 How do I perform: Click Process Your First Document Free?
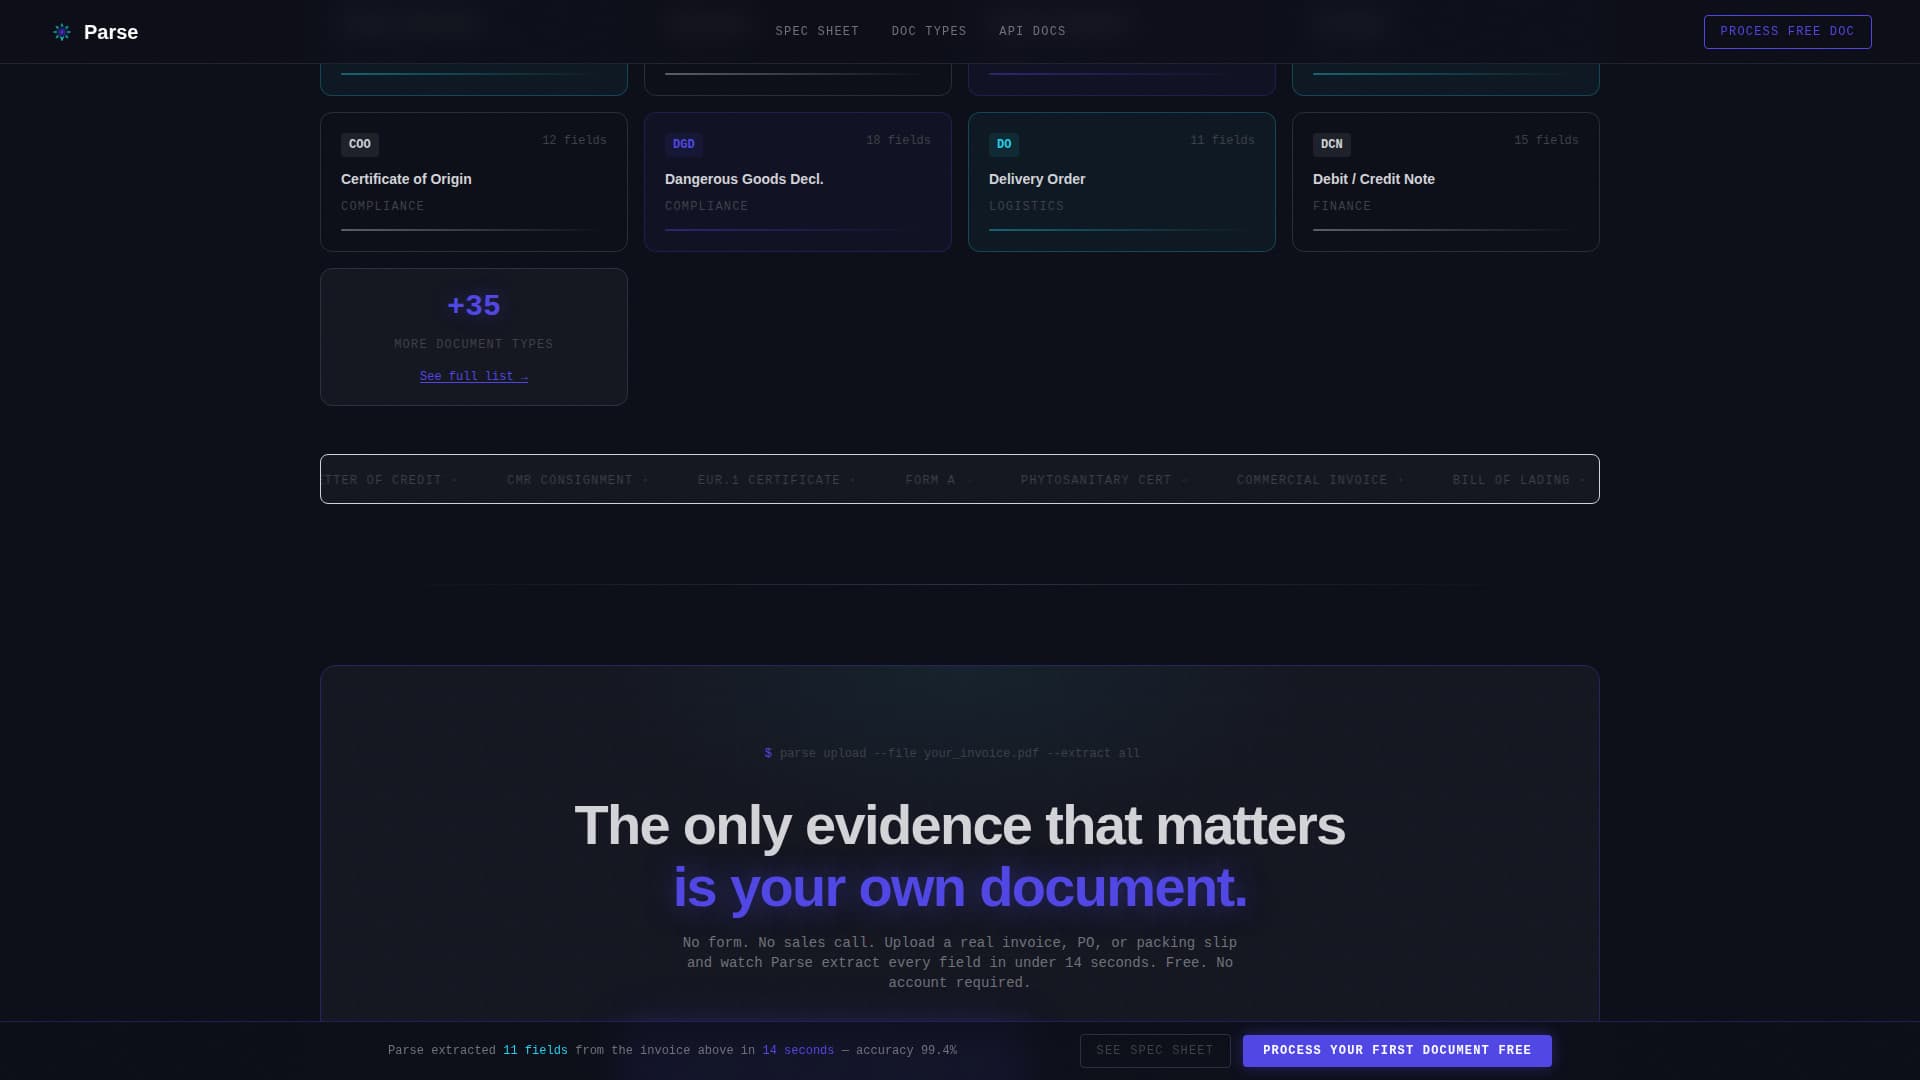(x=1397, y=1050)
